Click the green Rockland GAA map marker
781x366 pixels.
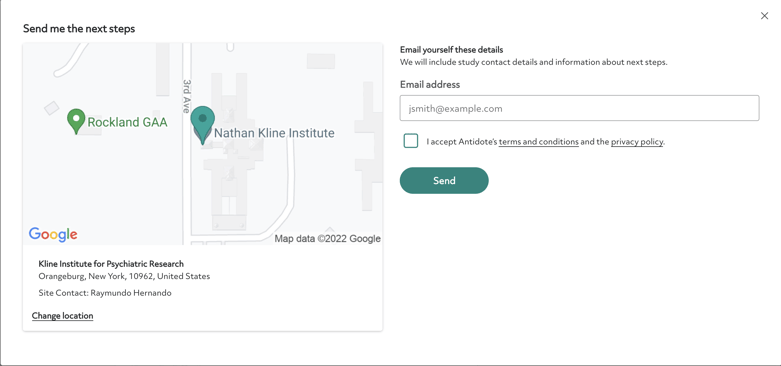coord(76,121)
